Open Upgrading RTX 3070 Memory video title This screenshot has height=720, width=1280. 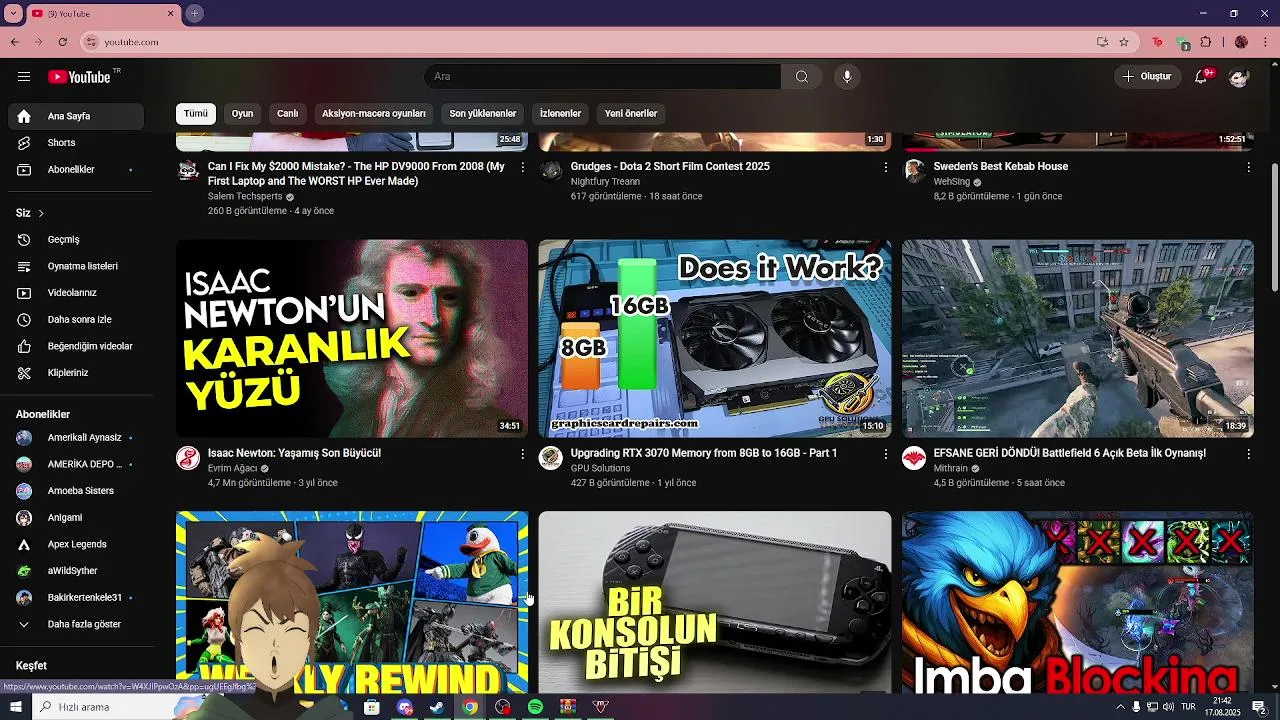pos(704,453)
